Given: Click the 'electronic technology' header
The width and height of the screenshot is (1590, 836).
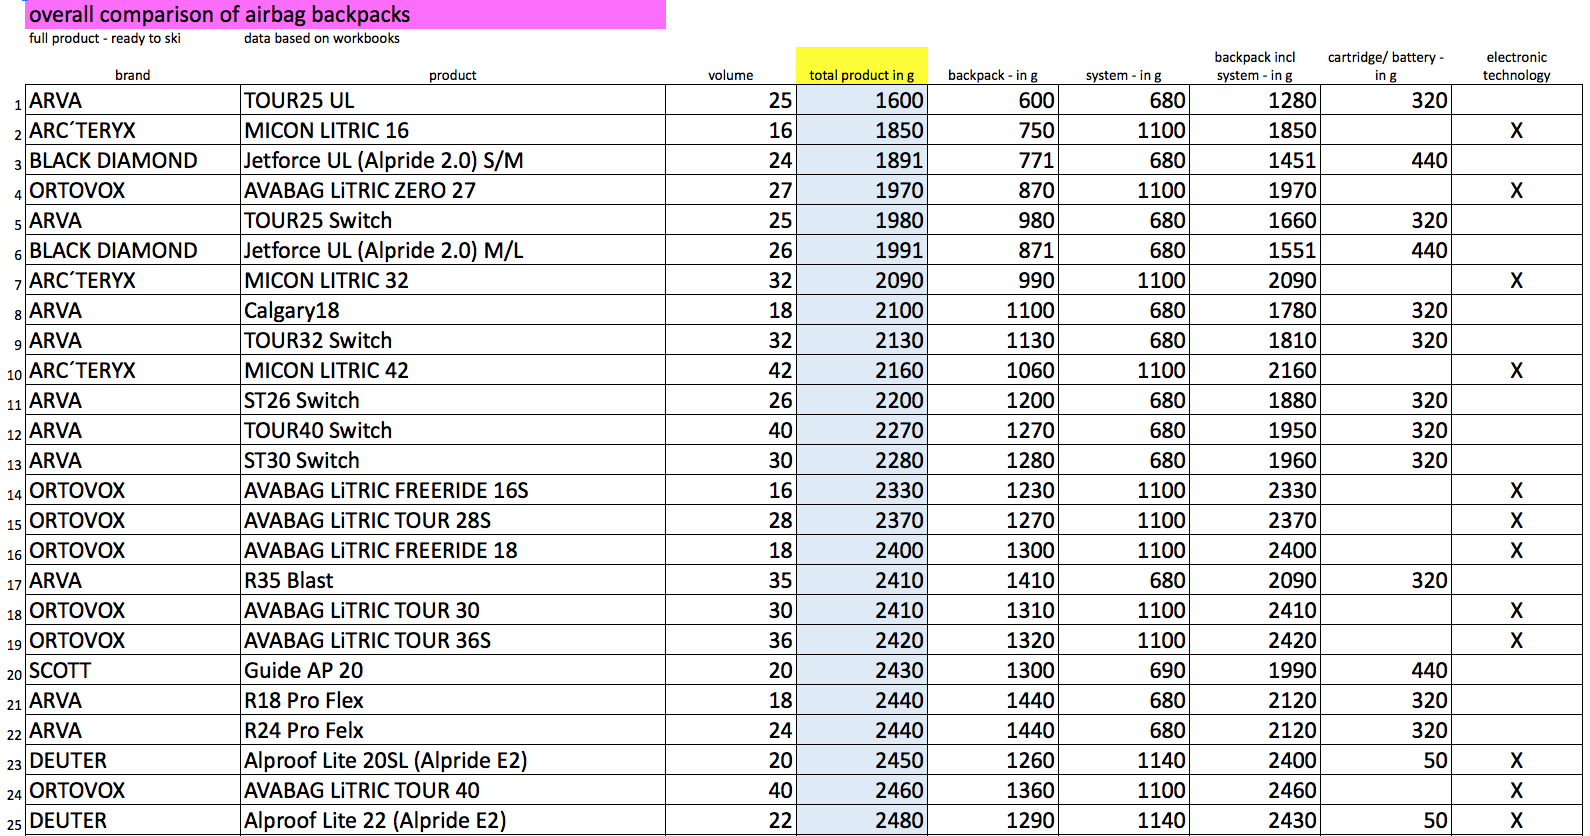Looking at the screenshot, I should coord(1517,66).
